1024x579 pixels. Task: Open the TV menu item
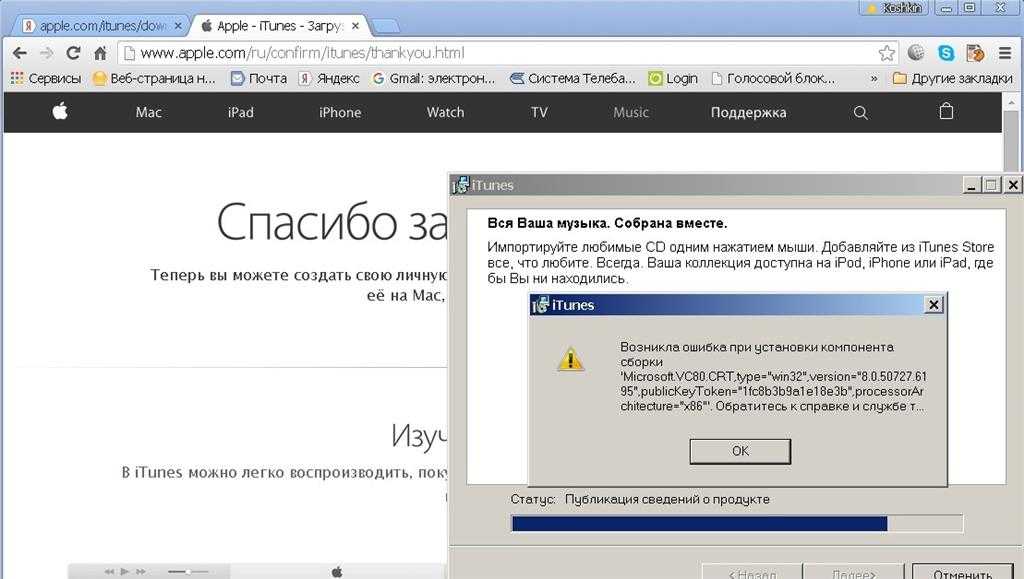click(x=539, y=112)
